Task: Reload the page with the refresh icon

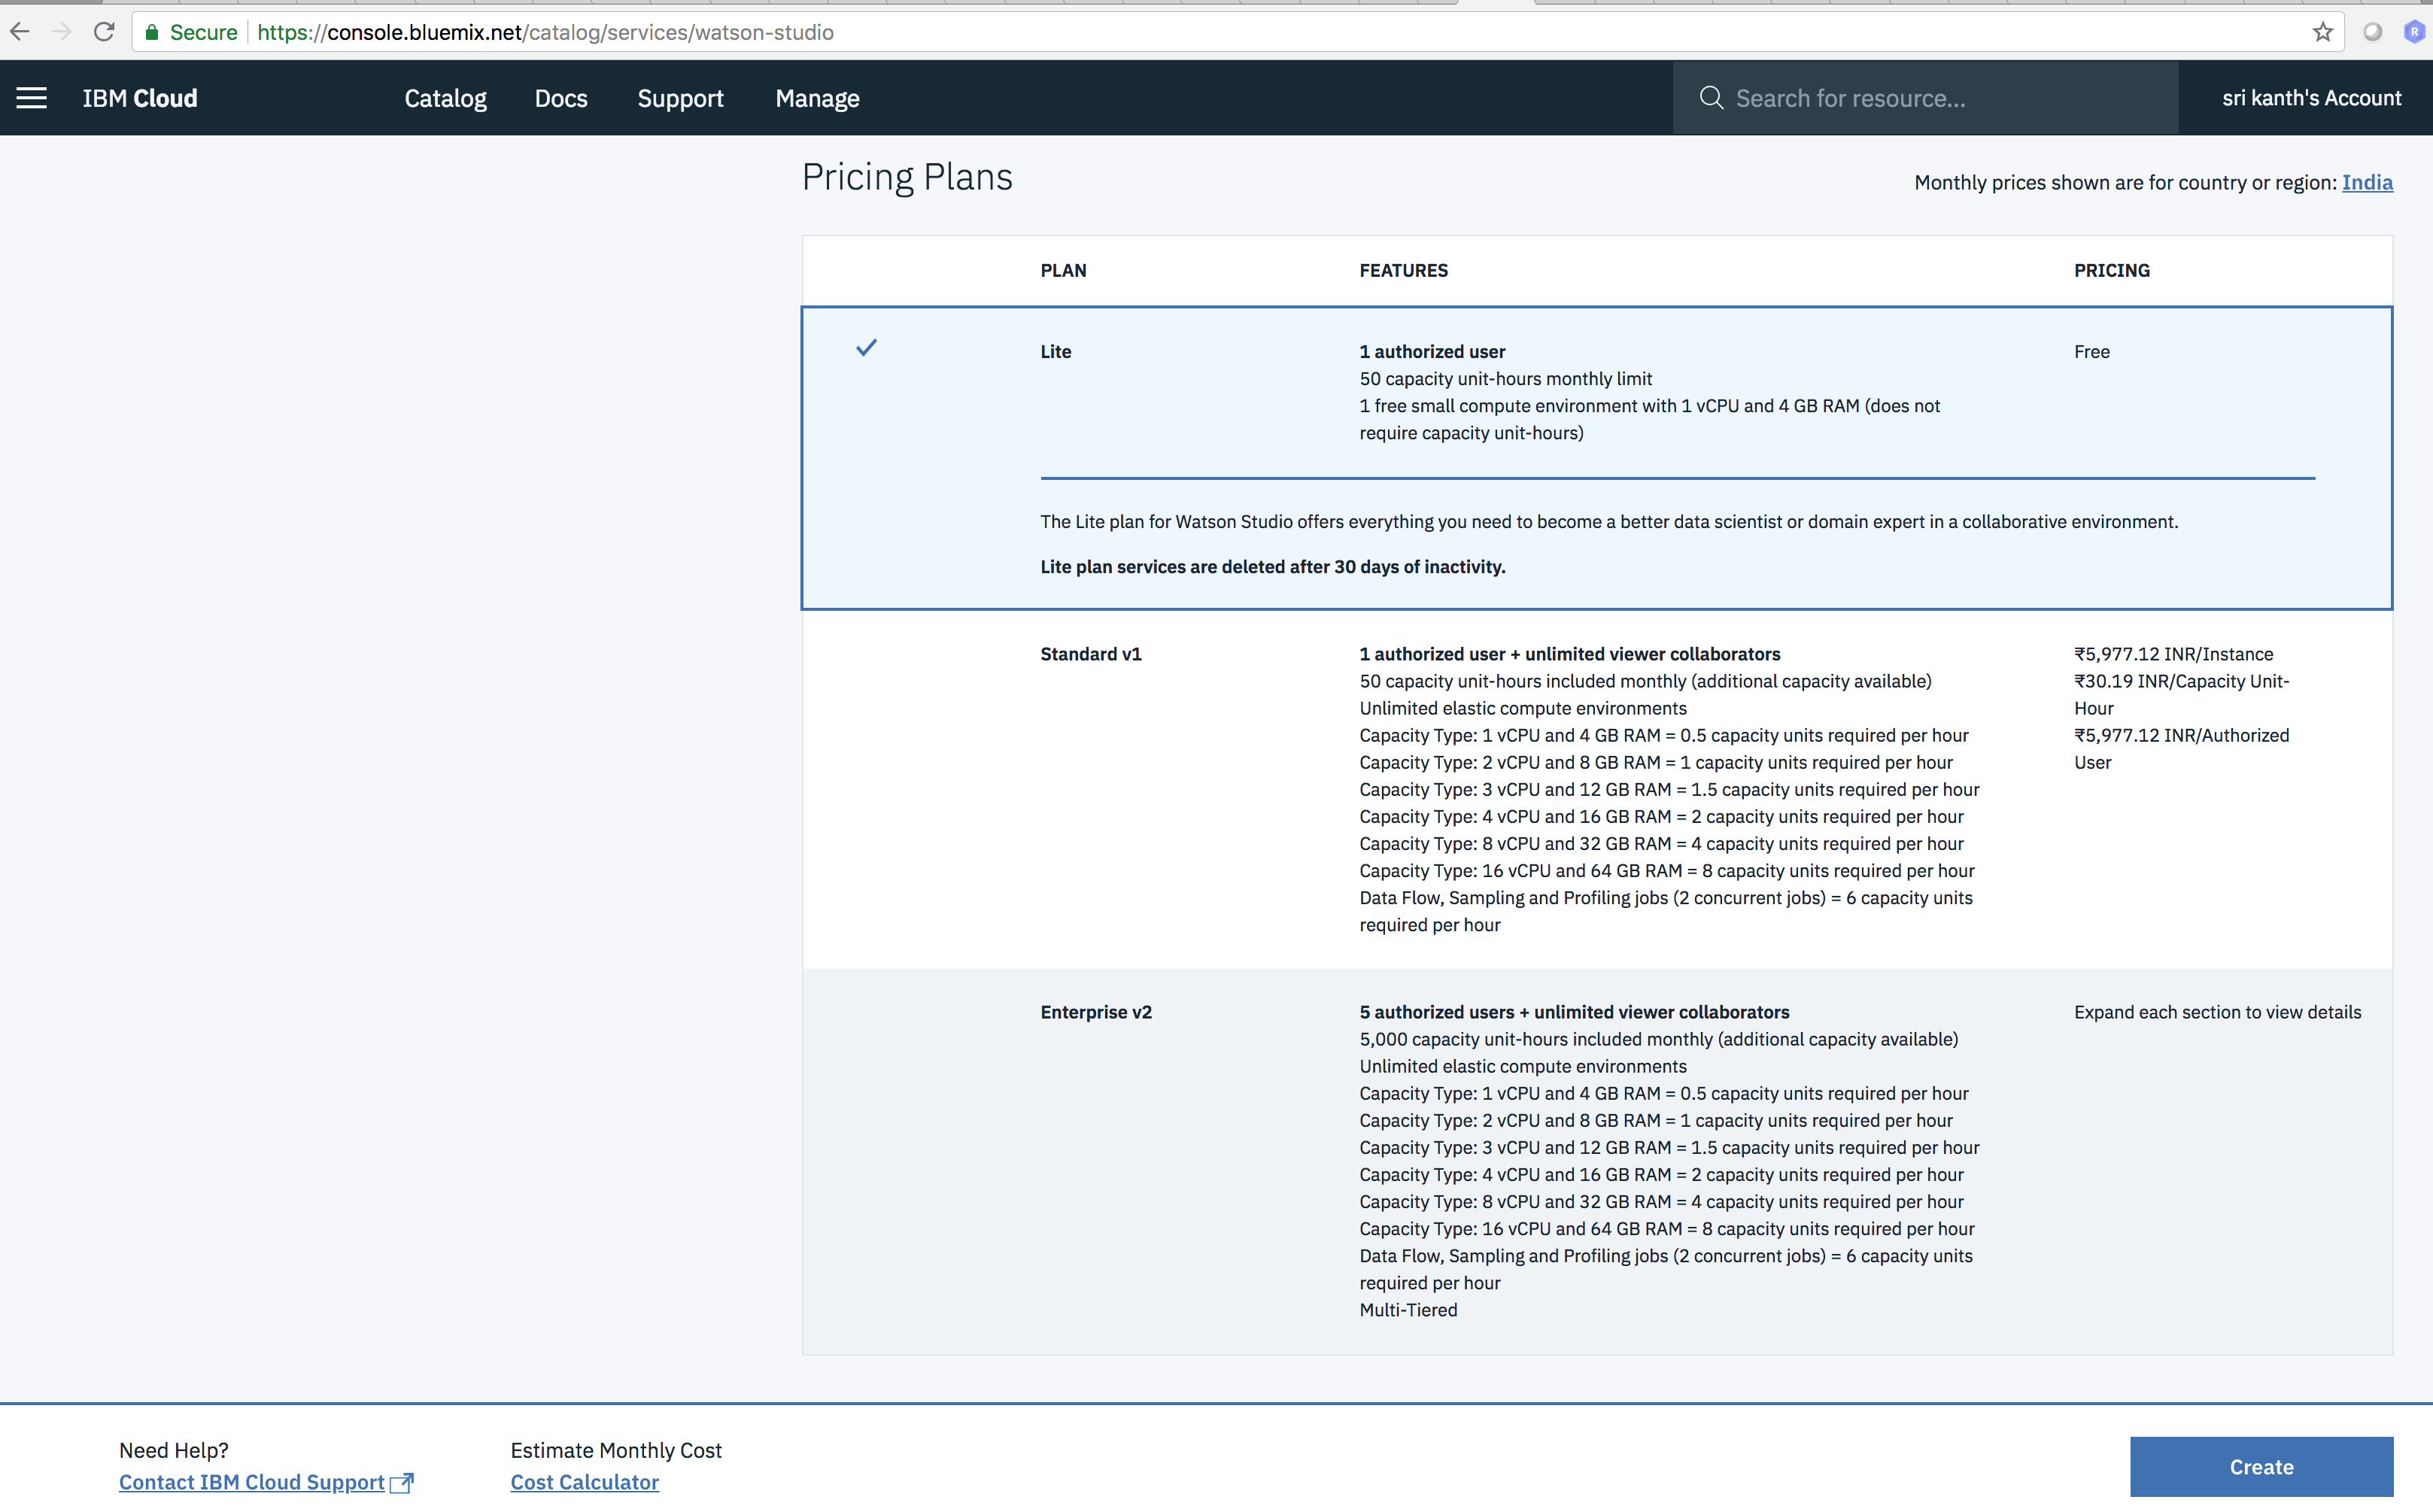Action: point(104,32)
